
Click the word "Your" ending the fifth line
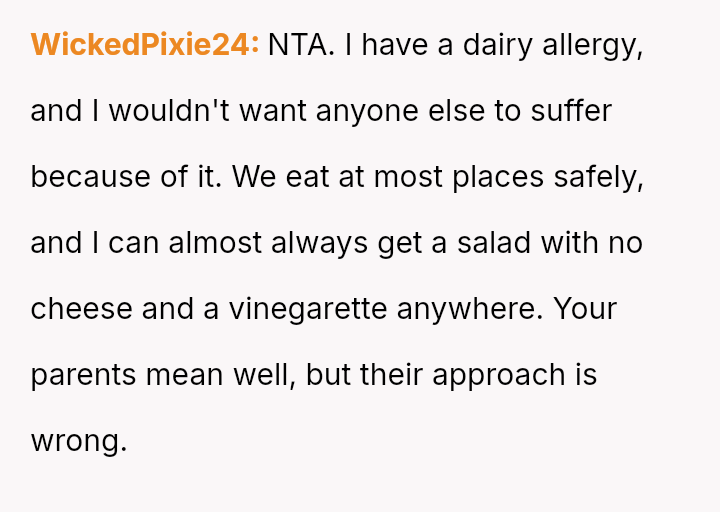(x=584, y=309)
